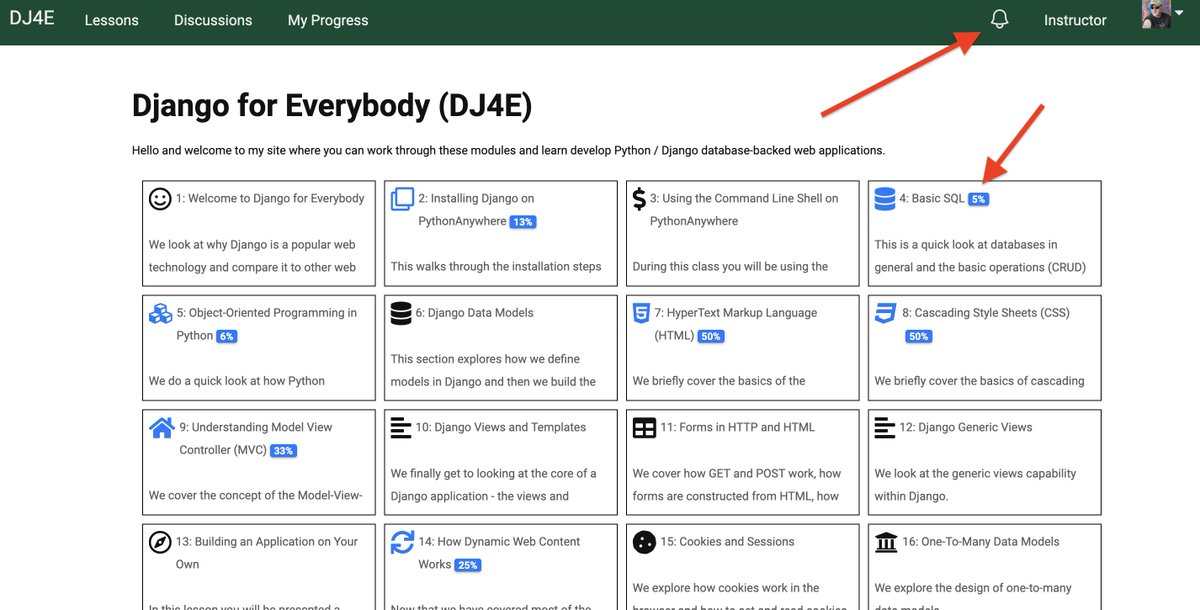Open lesson 9: Understanding Model View Controller
1200x610 pixels.
[256, 438]
